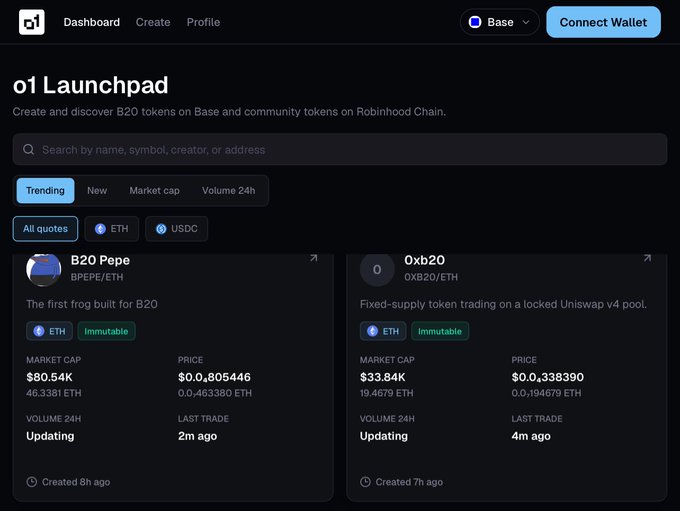
Task: Click the Immutable badge on 0xb20 card
Action: (x=440, y=331)
